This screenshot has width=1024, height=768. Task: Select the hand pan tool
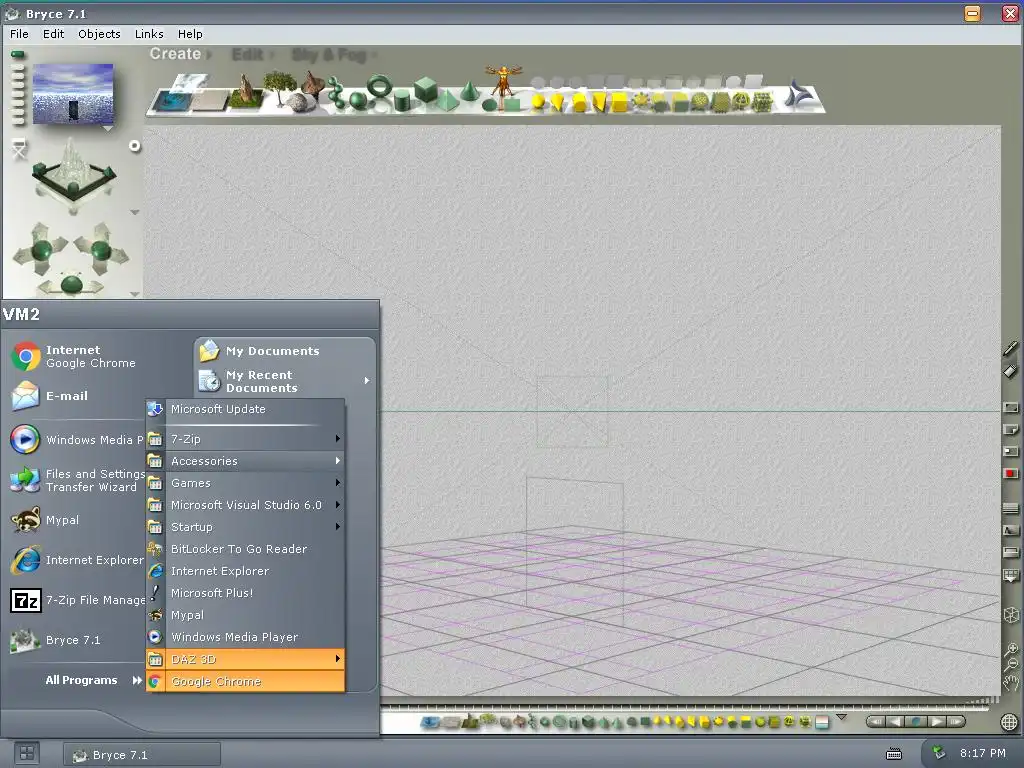coord(1011,683)
